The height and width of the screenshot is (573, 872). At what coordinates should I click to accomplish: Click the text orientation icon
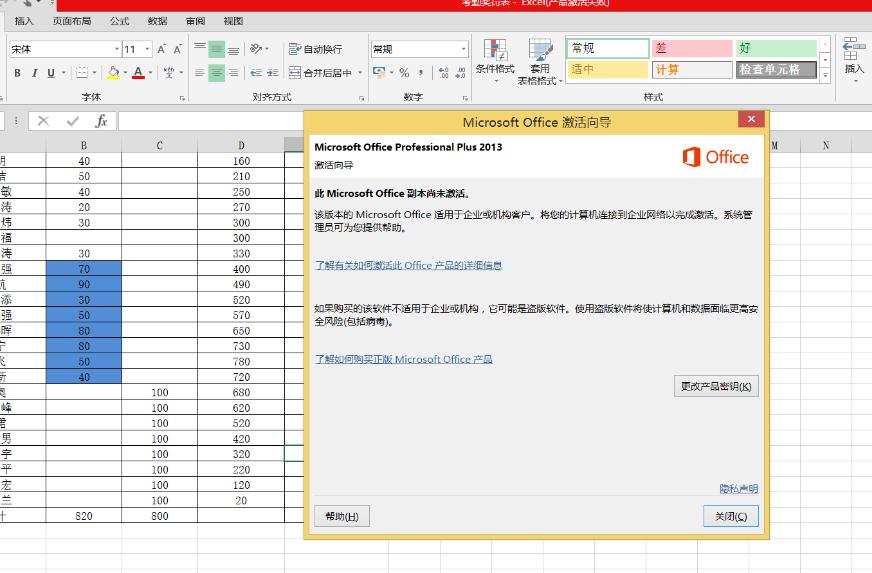point(255,49)
